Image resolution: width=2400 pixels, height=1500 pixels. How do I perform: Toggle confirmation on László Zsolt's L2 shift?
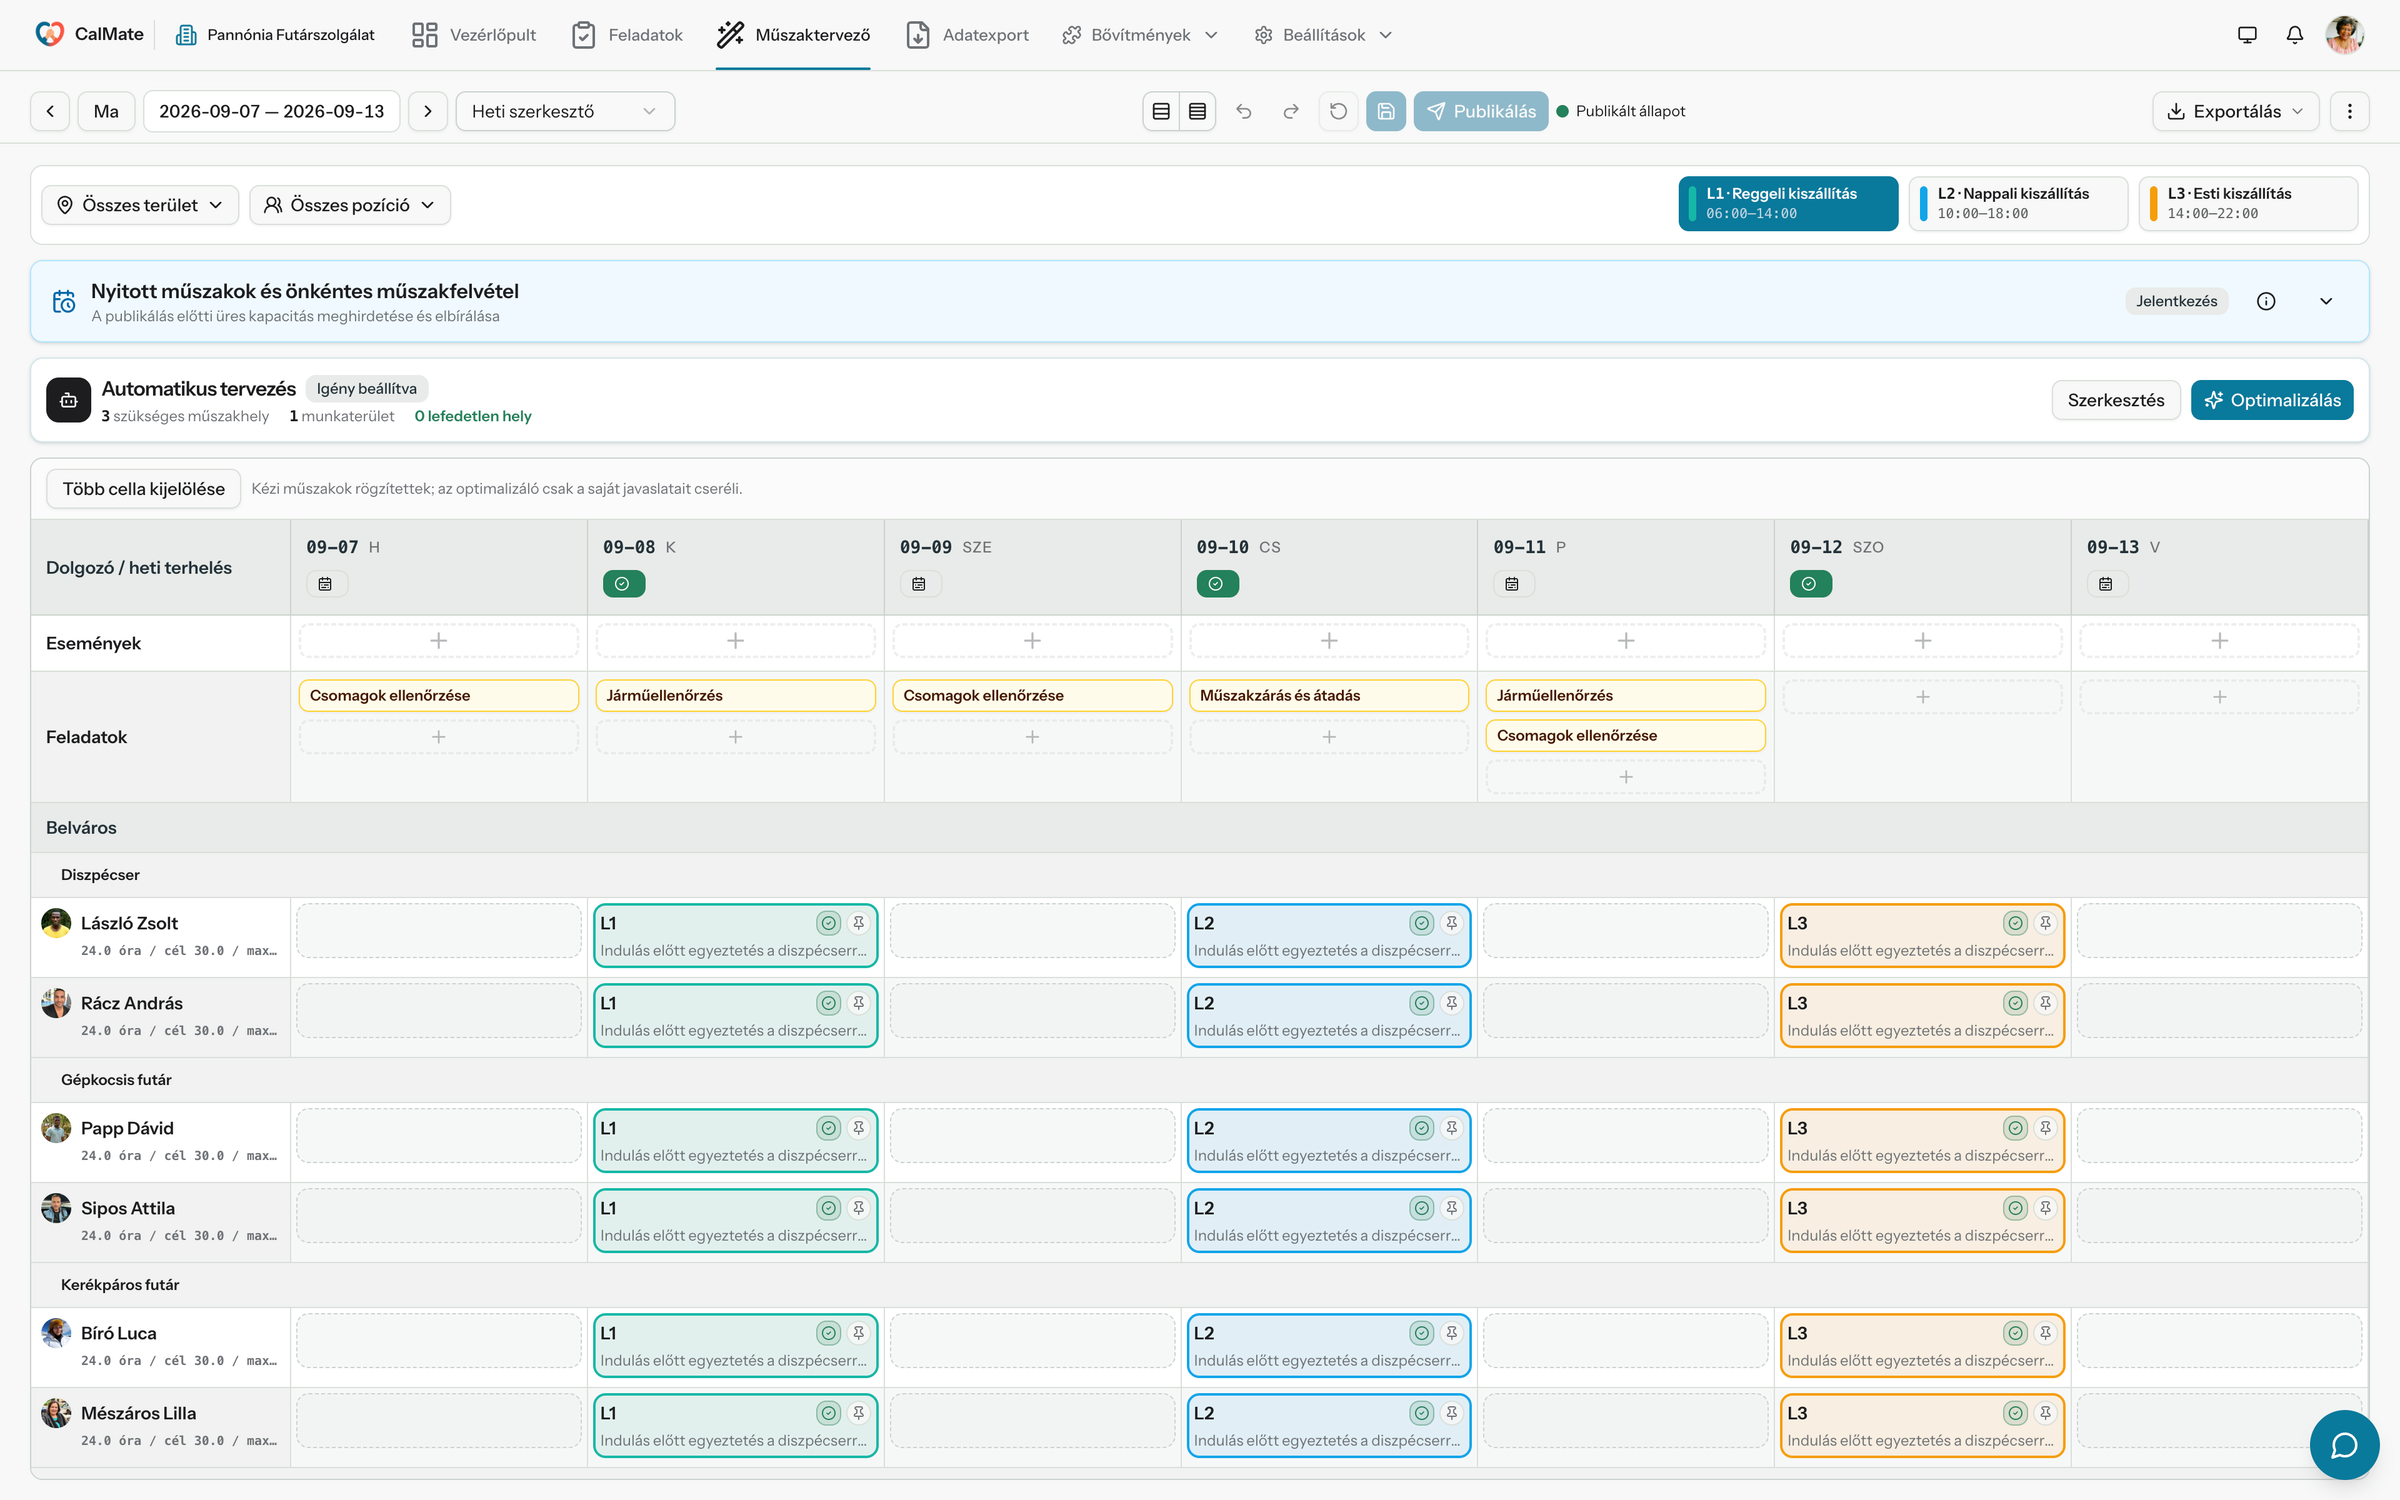(x=1422, y=923)
